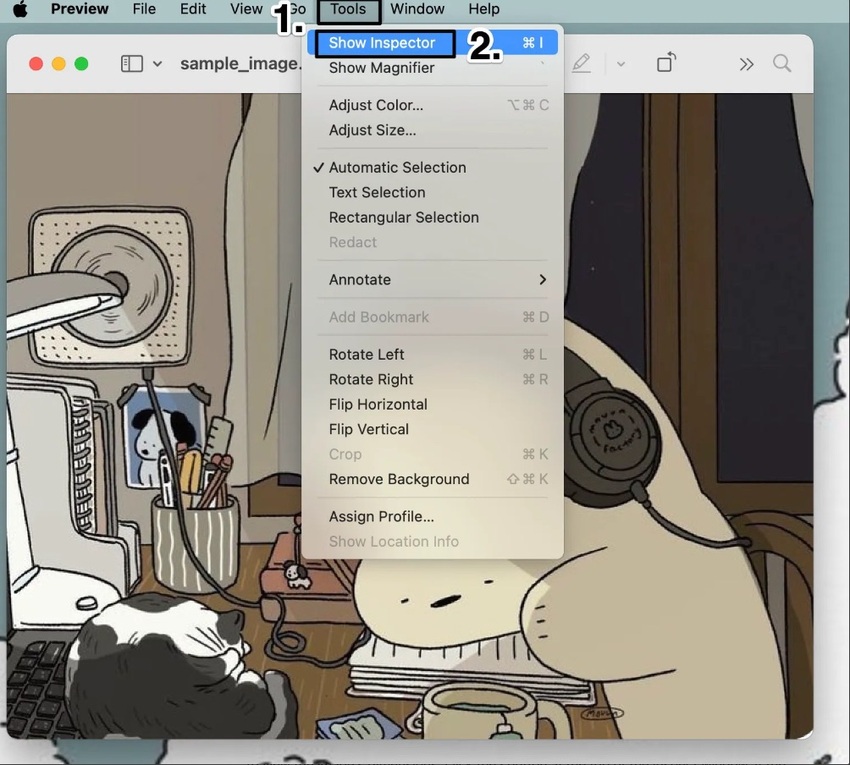Open Assign Profile… dialog
Image resolution: width=850 pixels, height=765 pixels.
433,517
